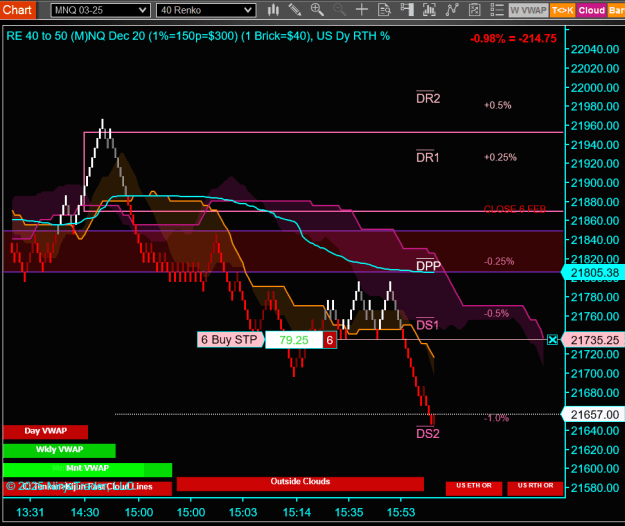Click the -0.25% level label
The height and width of the screenshot is (526, 625).
tap(499, 261)
